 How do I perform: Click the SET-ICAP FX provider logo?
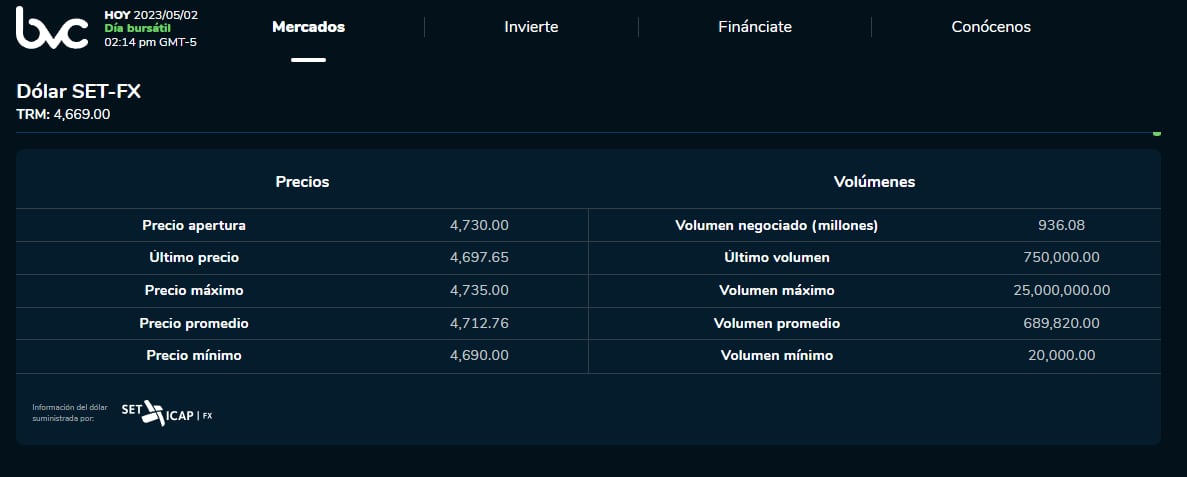pos(166,412)
